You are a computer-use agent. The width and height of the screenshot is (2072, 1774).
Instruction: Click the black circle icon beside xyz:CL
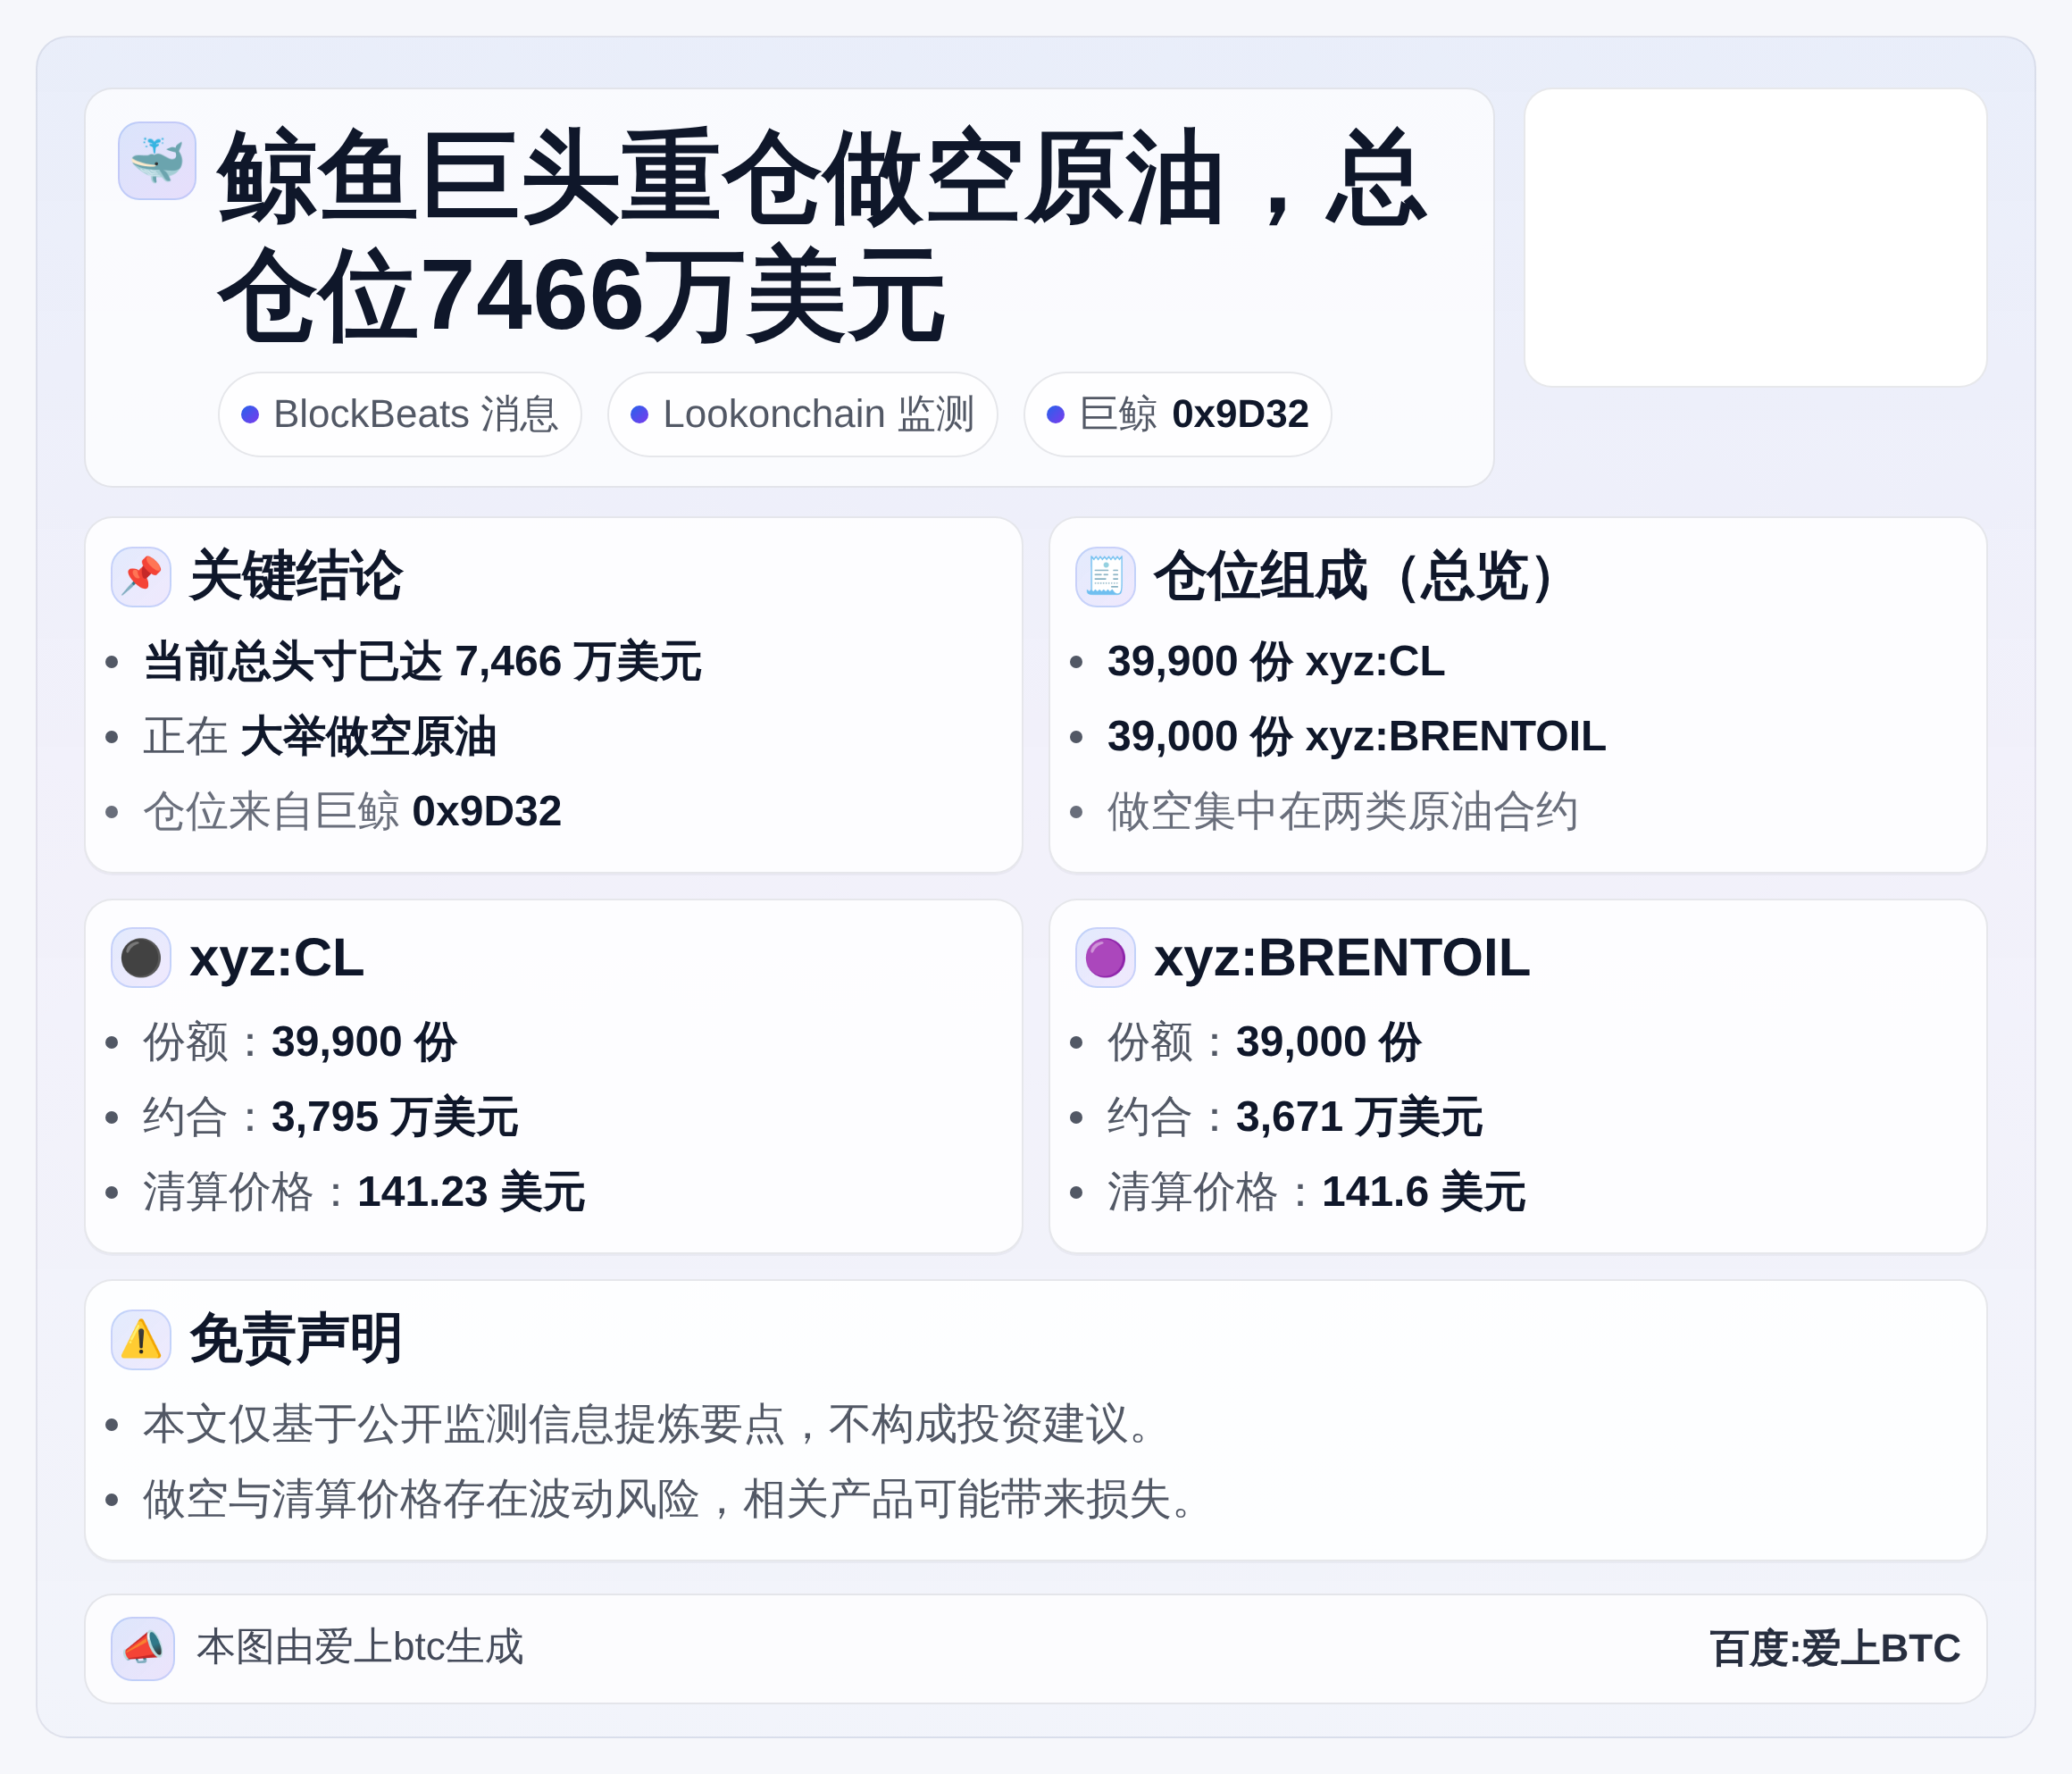141,958
